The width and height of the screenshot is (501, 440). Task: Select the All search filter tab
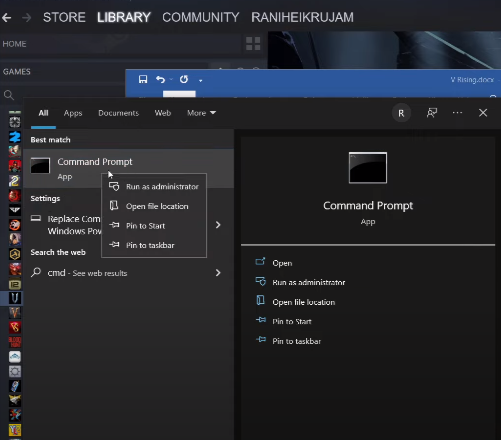(x=43, y=113)
